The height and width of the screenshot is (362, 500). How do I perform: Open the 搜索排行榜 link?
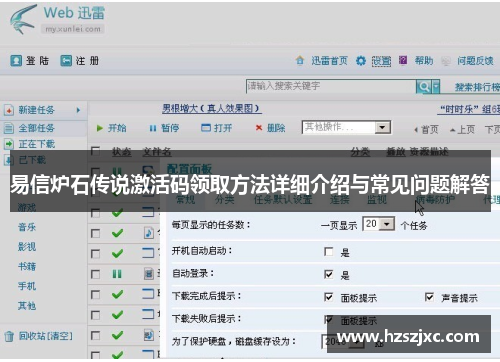[x=477, y=87]
